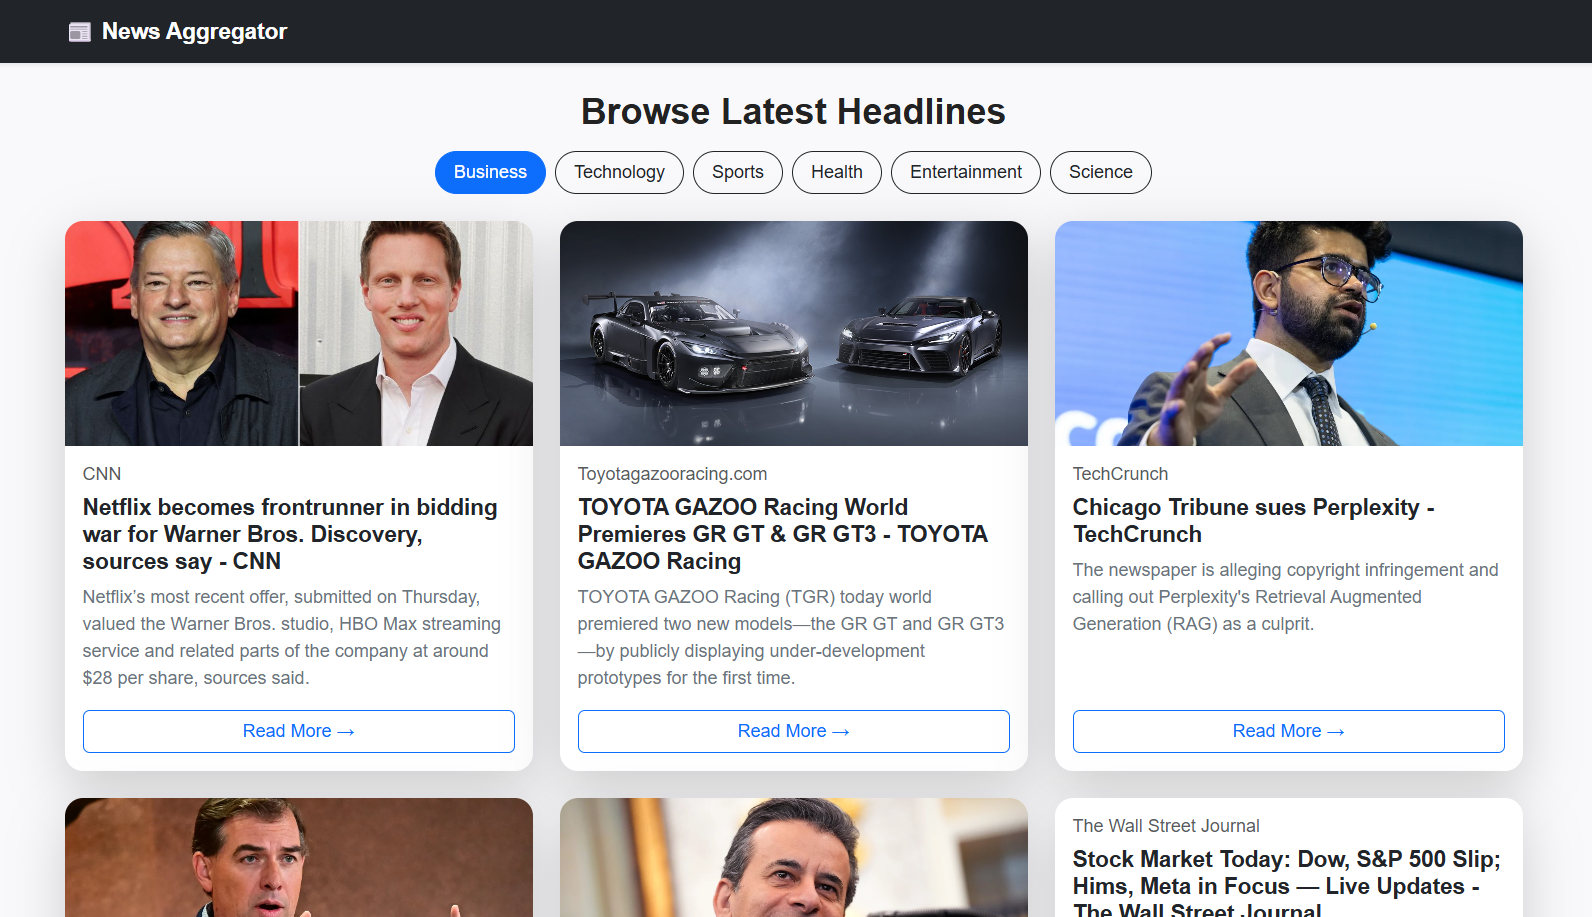Screen dimensions: 1592x917
Task: Switch to the Technology category
Action: click(x=619, y=172)
